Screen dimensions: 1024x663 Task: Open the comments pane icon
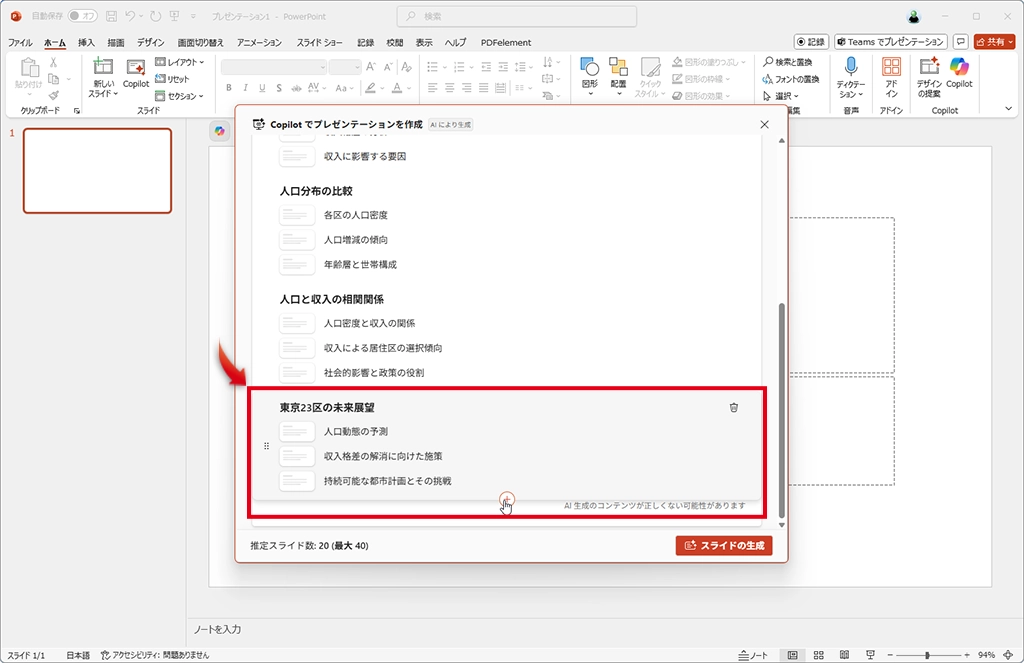tap(961, 42)
